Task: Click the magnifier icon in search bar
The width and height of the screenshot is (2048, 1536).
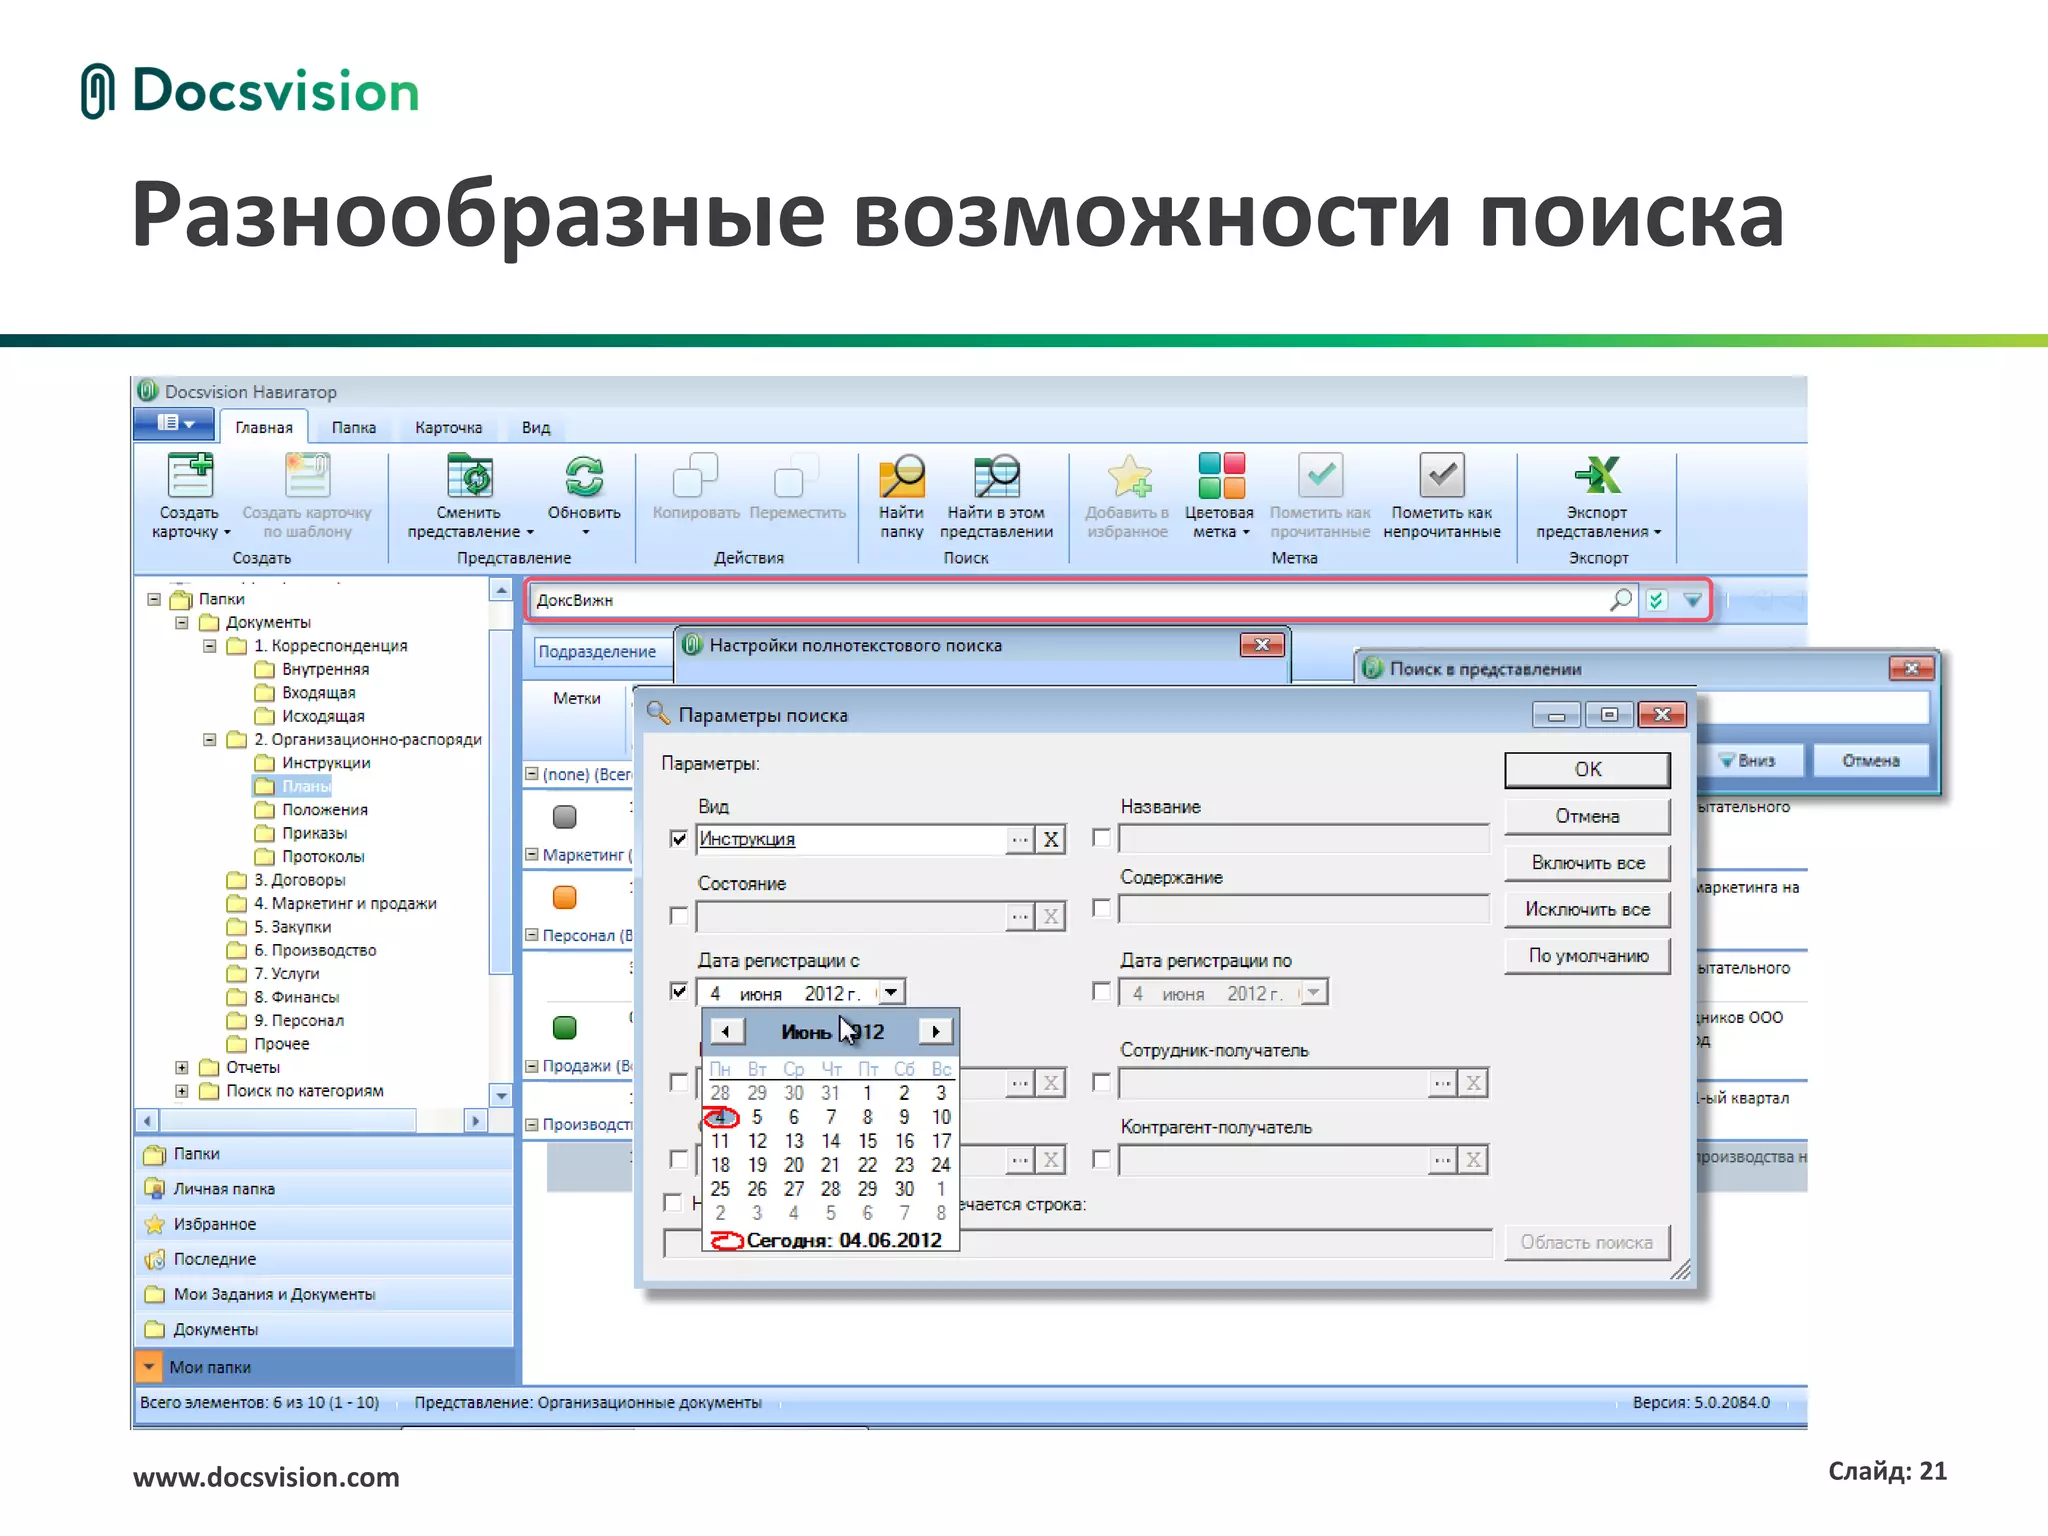Action: (x=1621, y=599)
